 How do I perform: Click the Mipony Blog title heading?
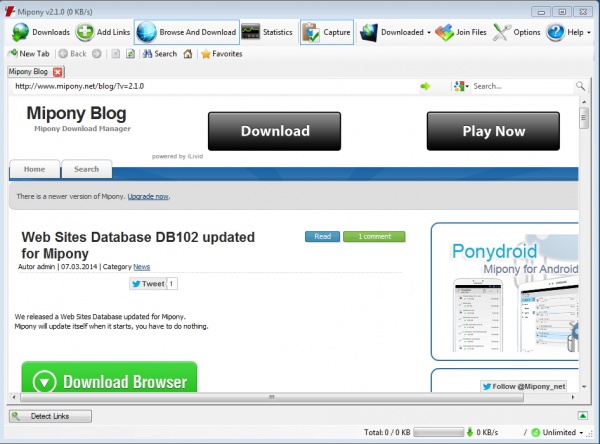coord(76,113)
